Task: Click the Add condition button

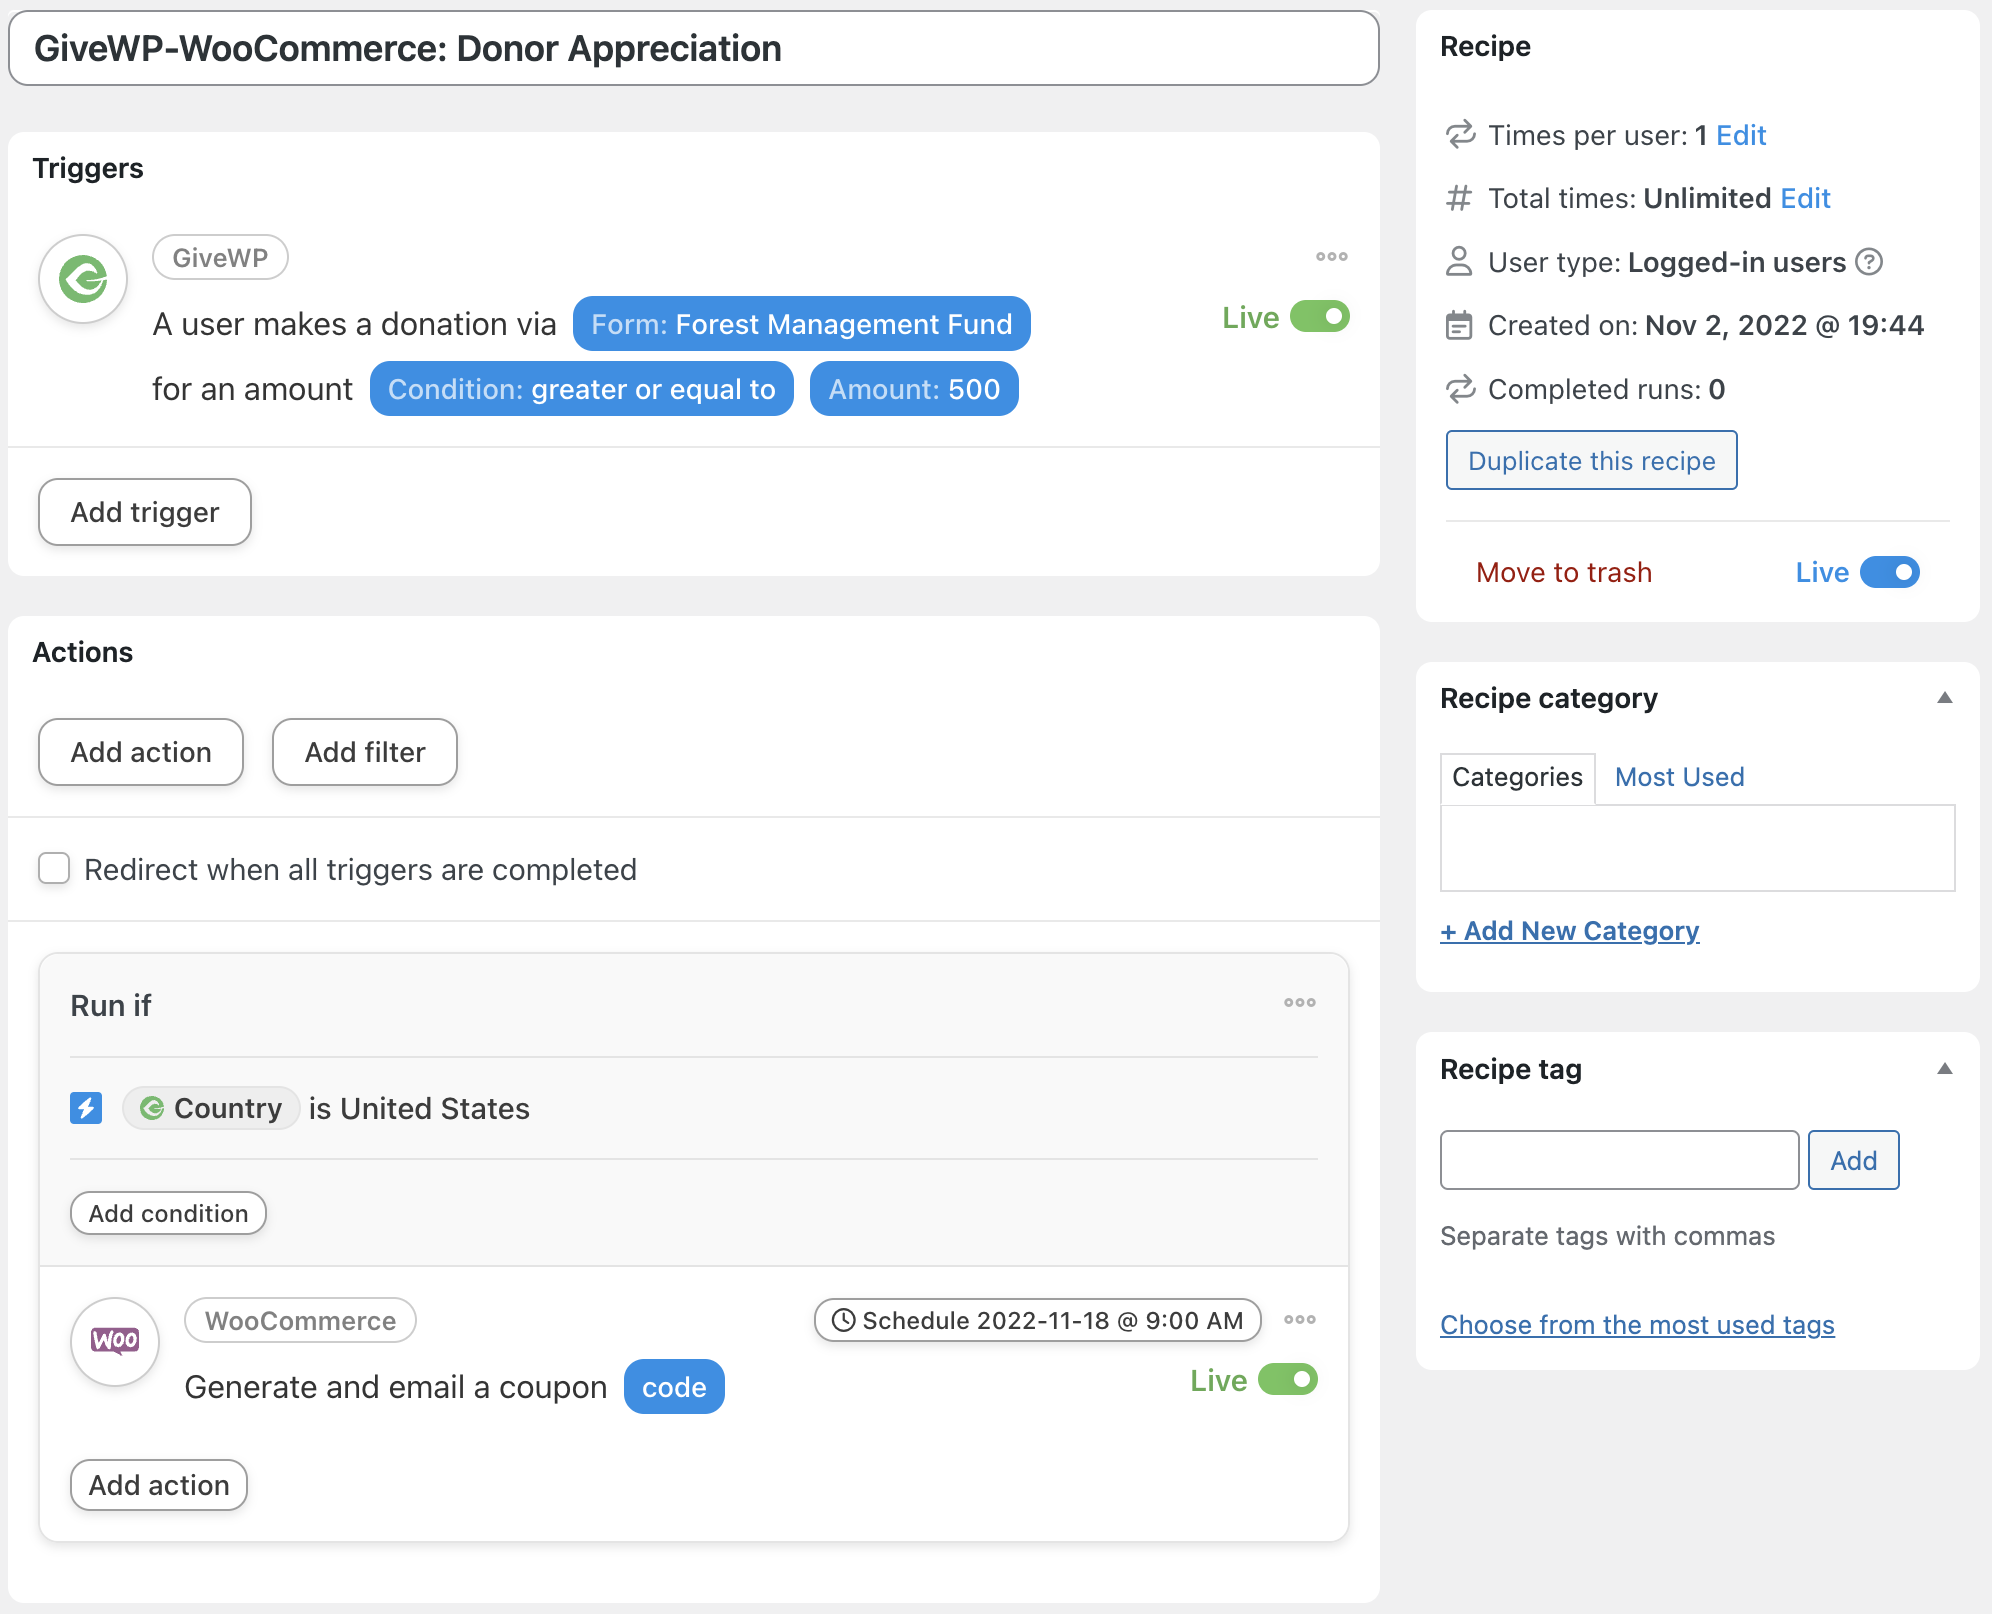Action: pyautogui.click(x=168, y=1213)
